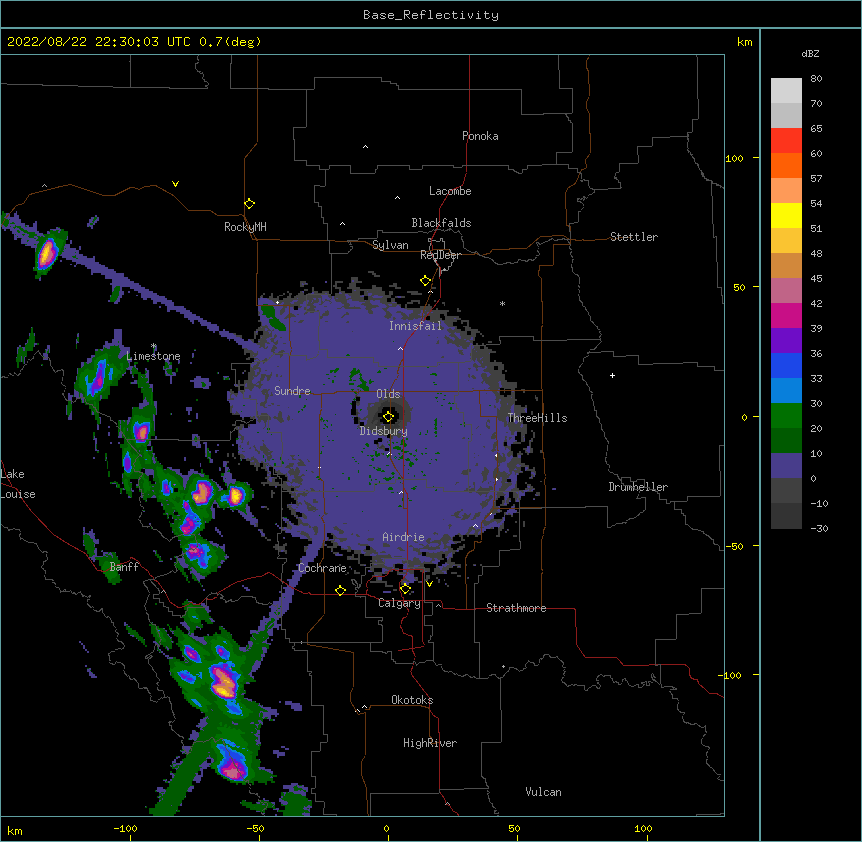Select the -50 tick on the right axis
Viewport: 862px width, 842px height.
point(734,546)
